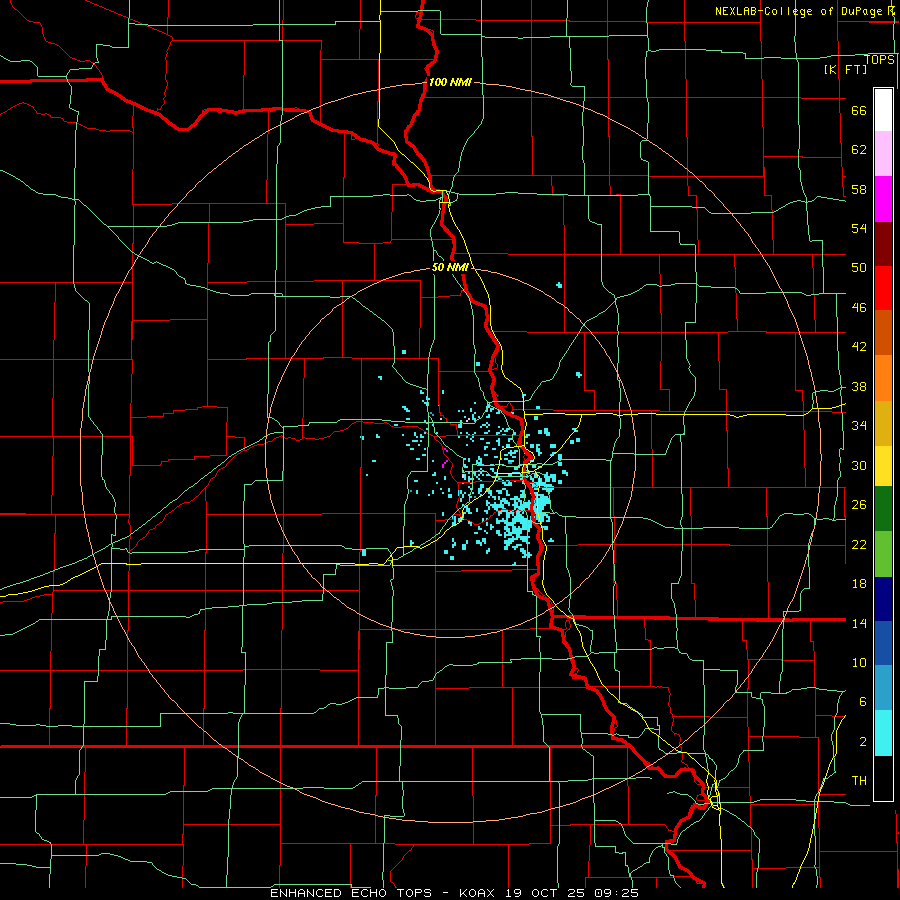Click the bright orange legend swatch
Viewport: 900px width, 900px height.
tap(883, 378)
